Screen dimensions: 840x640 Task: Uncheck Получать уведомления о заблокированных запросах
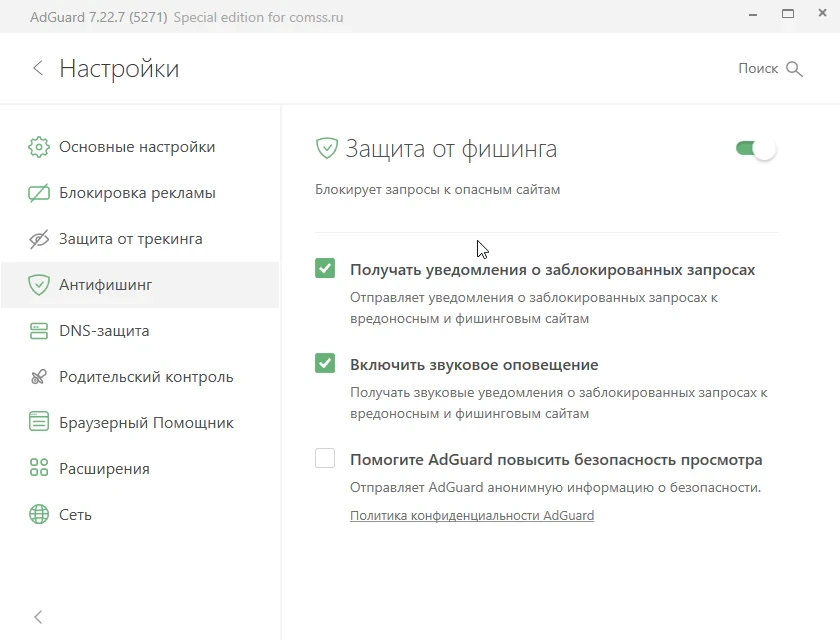[x=325, y=268]
